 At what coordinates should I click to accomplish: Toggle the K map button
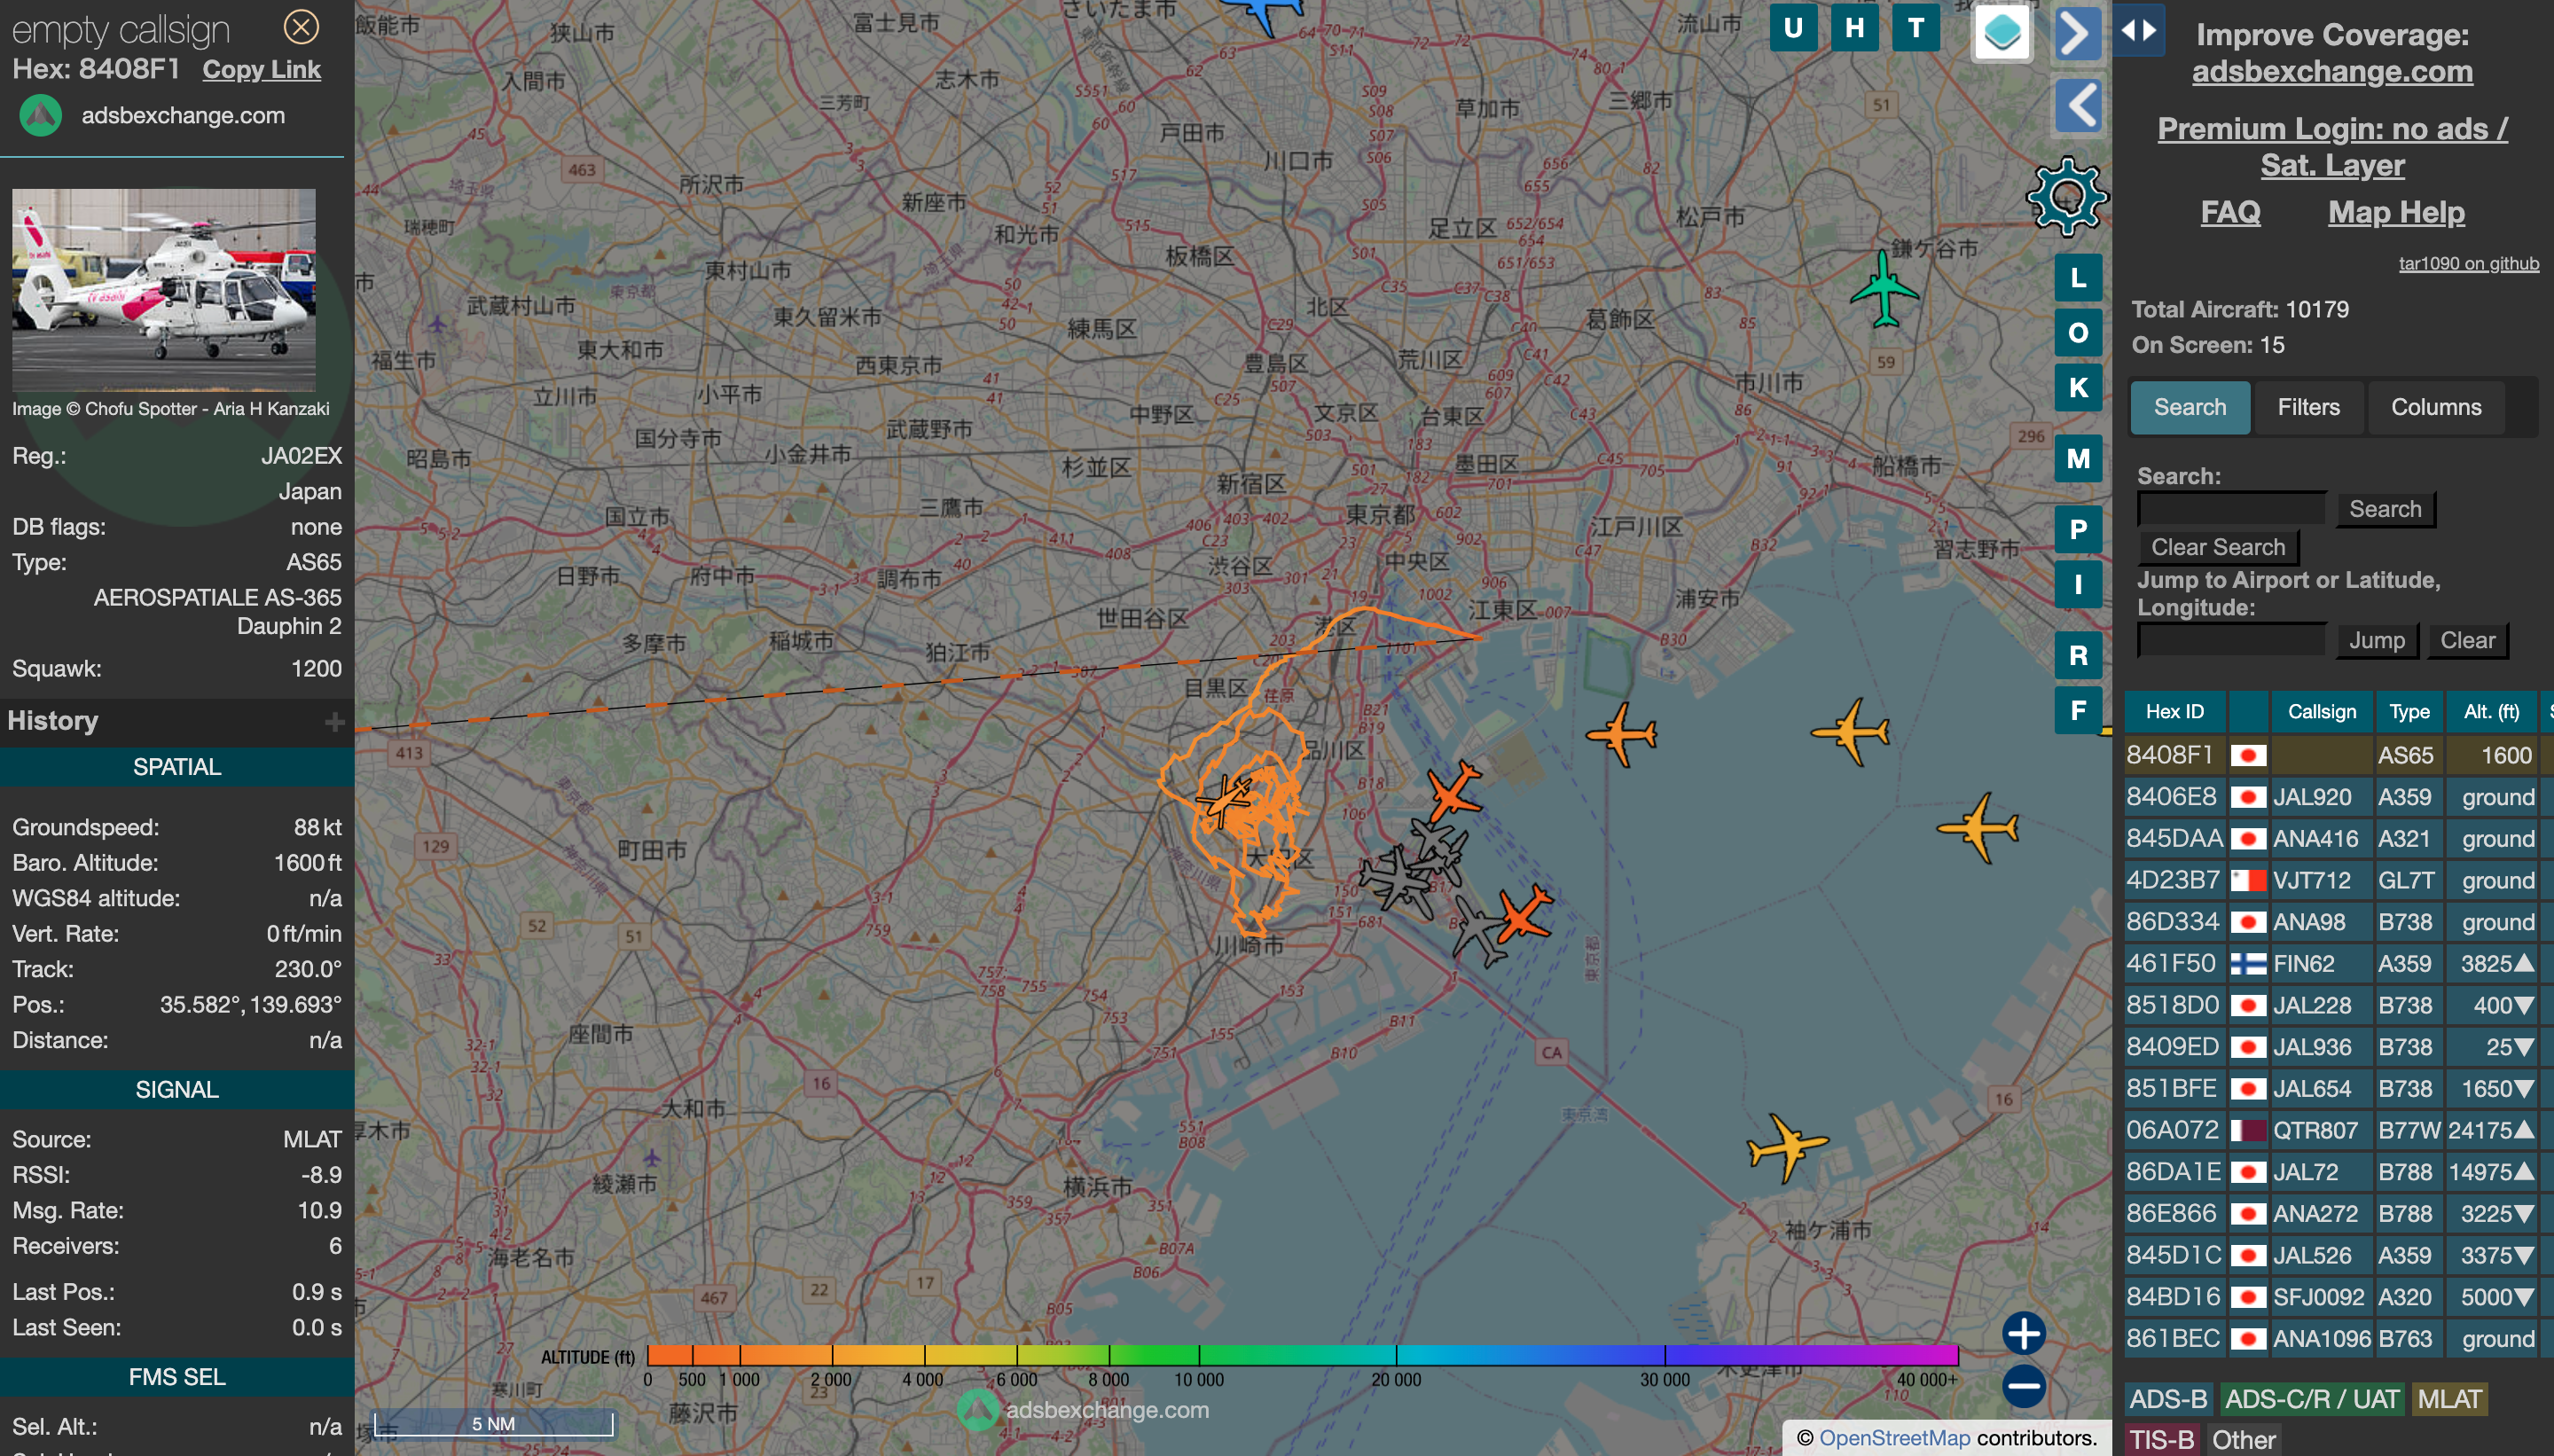(x=2078, y=387)
